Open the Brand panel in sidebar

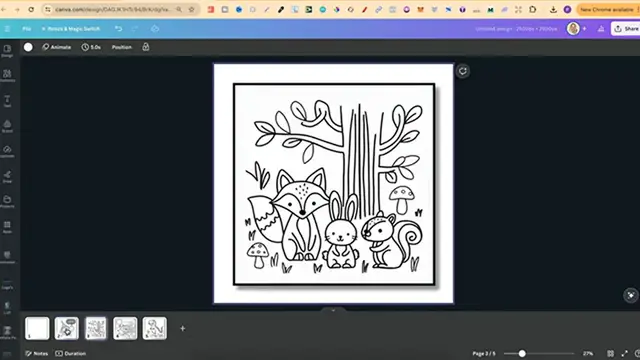pyautogui.click(x=7, y=126)
